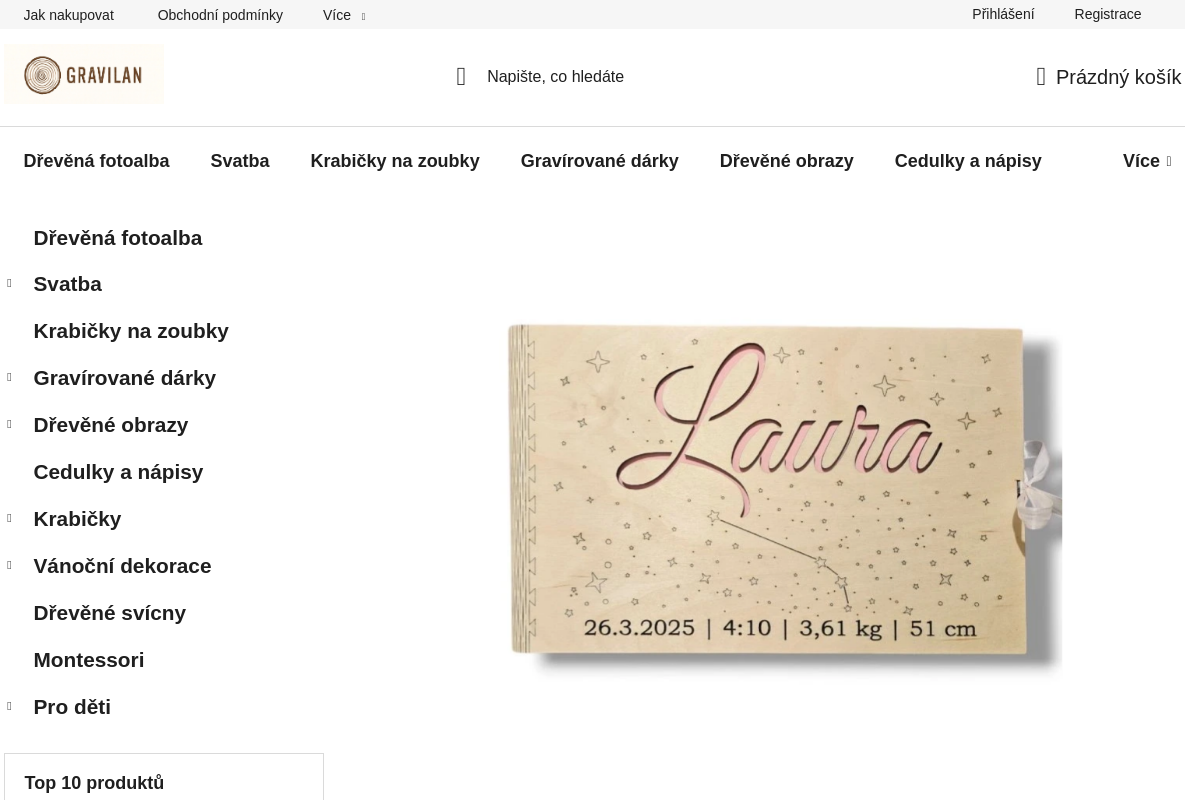This screenshot has height=800, width=1200.
Task: Expand sidebar 'Gravírované dárky' arrow
Action: (9, 378)
